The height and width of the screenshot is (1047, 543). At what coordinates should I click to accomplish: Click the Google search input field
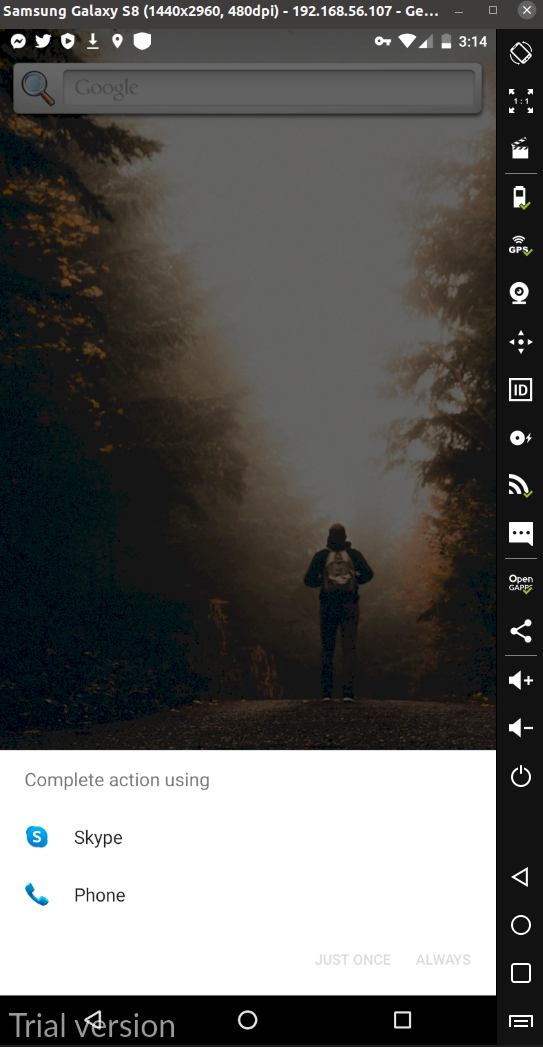(269, 87)
